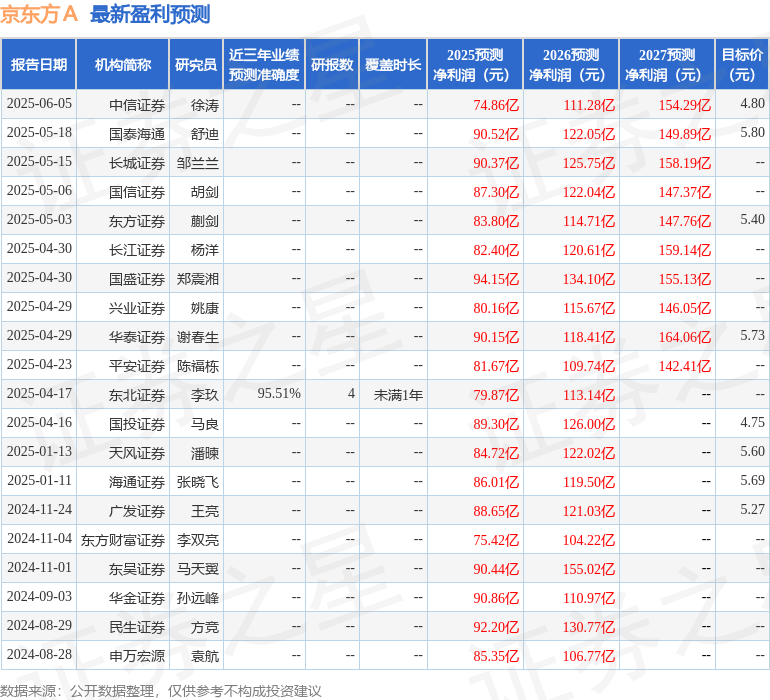Viewport: 770px width, 700px height.
Task: Click the 5.80 target price
Action: click(752, 133)
